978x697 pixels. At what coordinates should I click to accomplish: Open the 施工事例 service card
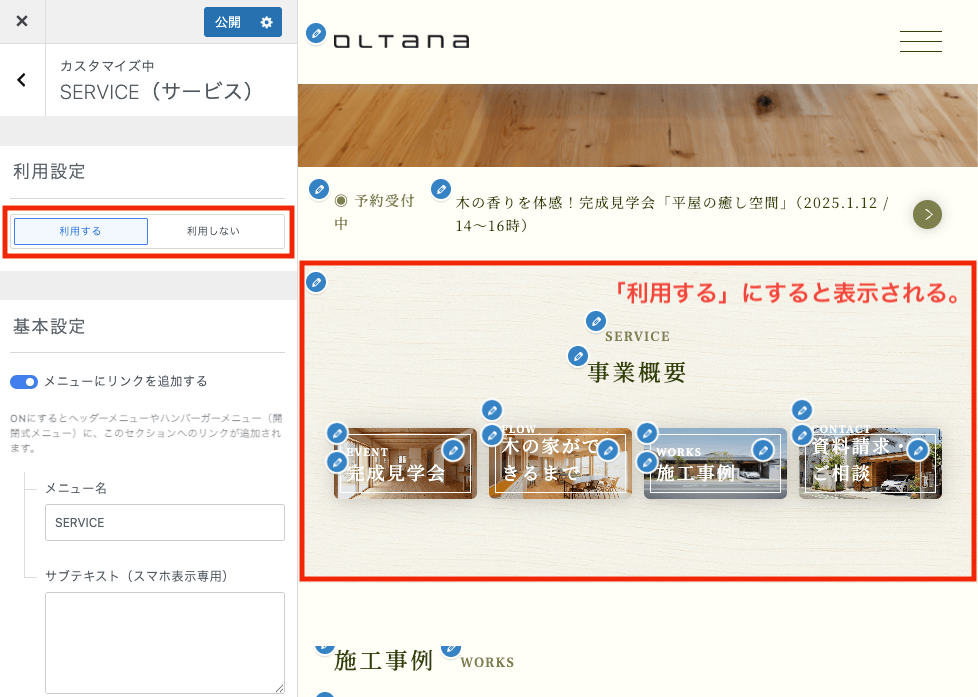pos(715,464)
